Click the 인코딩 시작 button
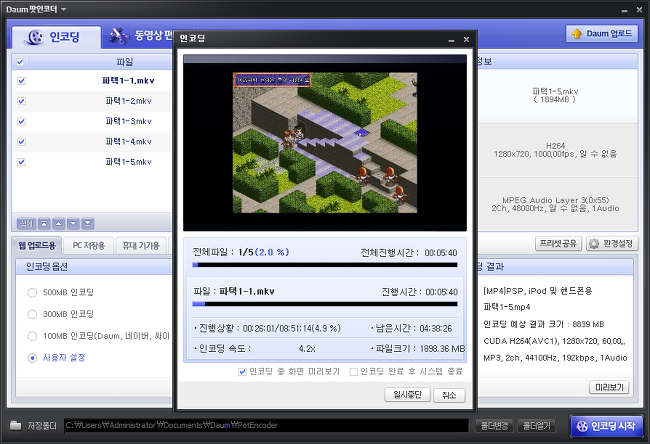Image resolution: width=650 pixels, height=444 pixels. pos(606,426)
